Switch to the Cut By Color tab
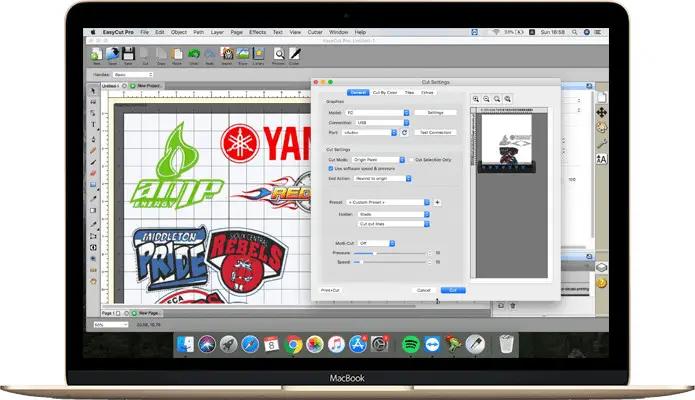Screen dimensions: 695x400 [385, 92]
